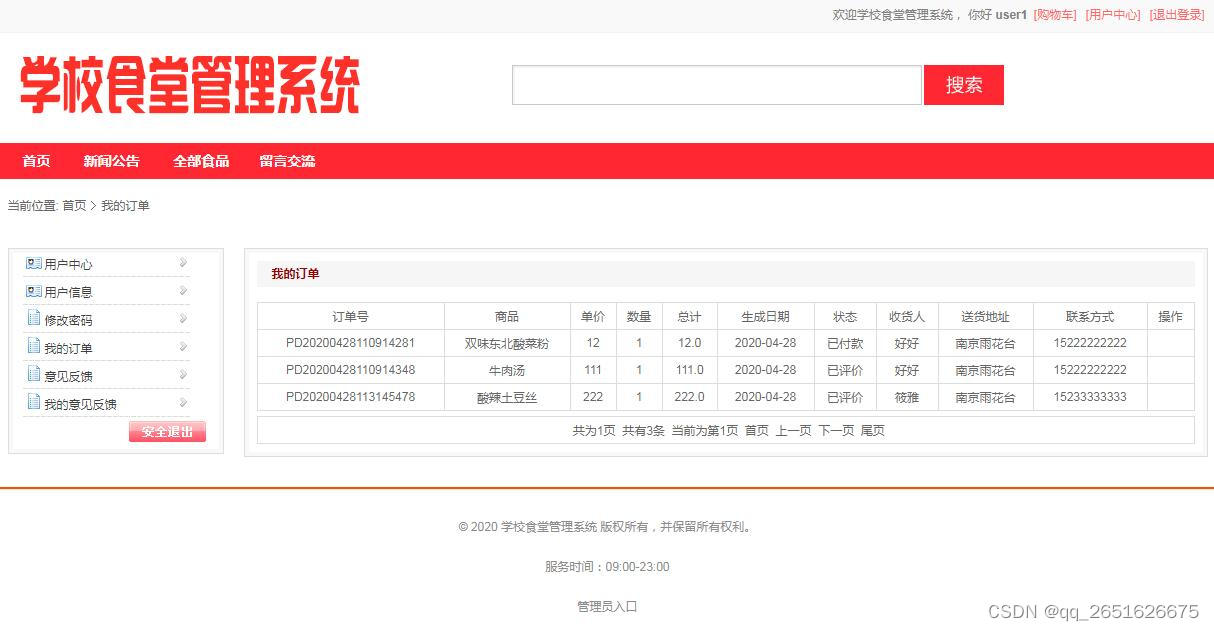The image size is (1214, 631).
Task: Open the 用户中心 link in top bar
Action: click(x=1113, y=15)
